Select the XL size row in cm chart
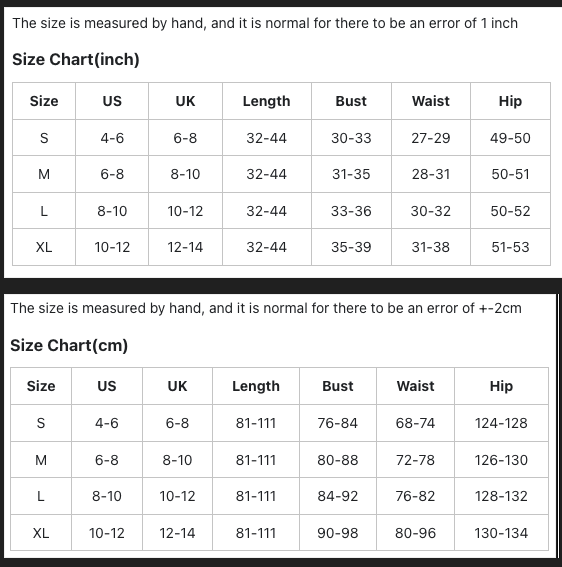This screenshot has height=567, width=562. [x=279, y=533]
